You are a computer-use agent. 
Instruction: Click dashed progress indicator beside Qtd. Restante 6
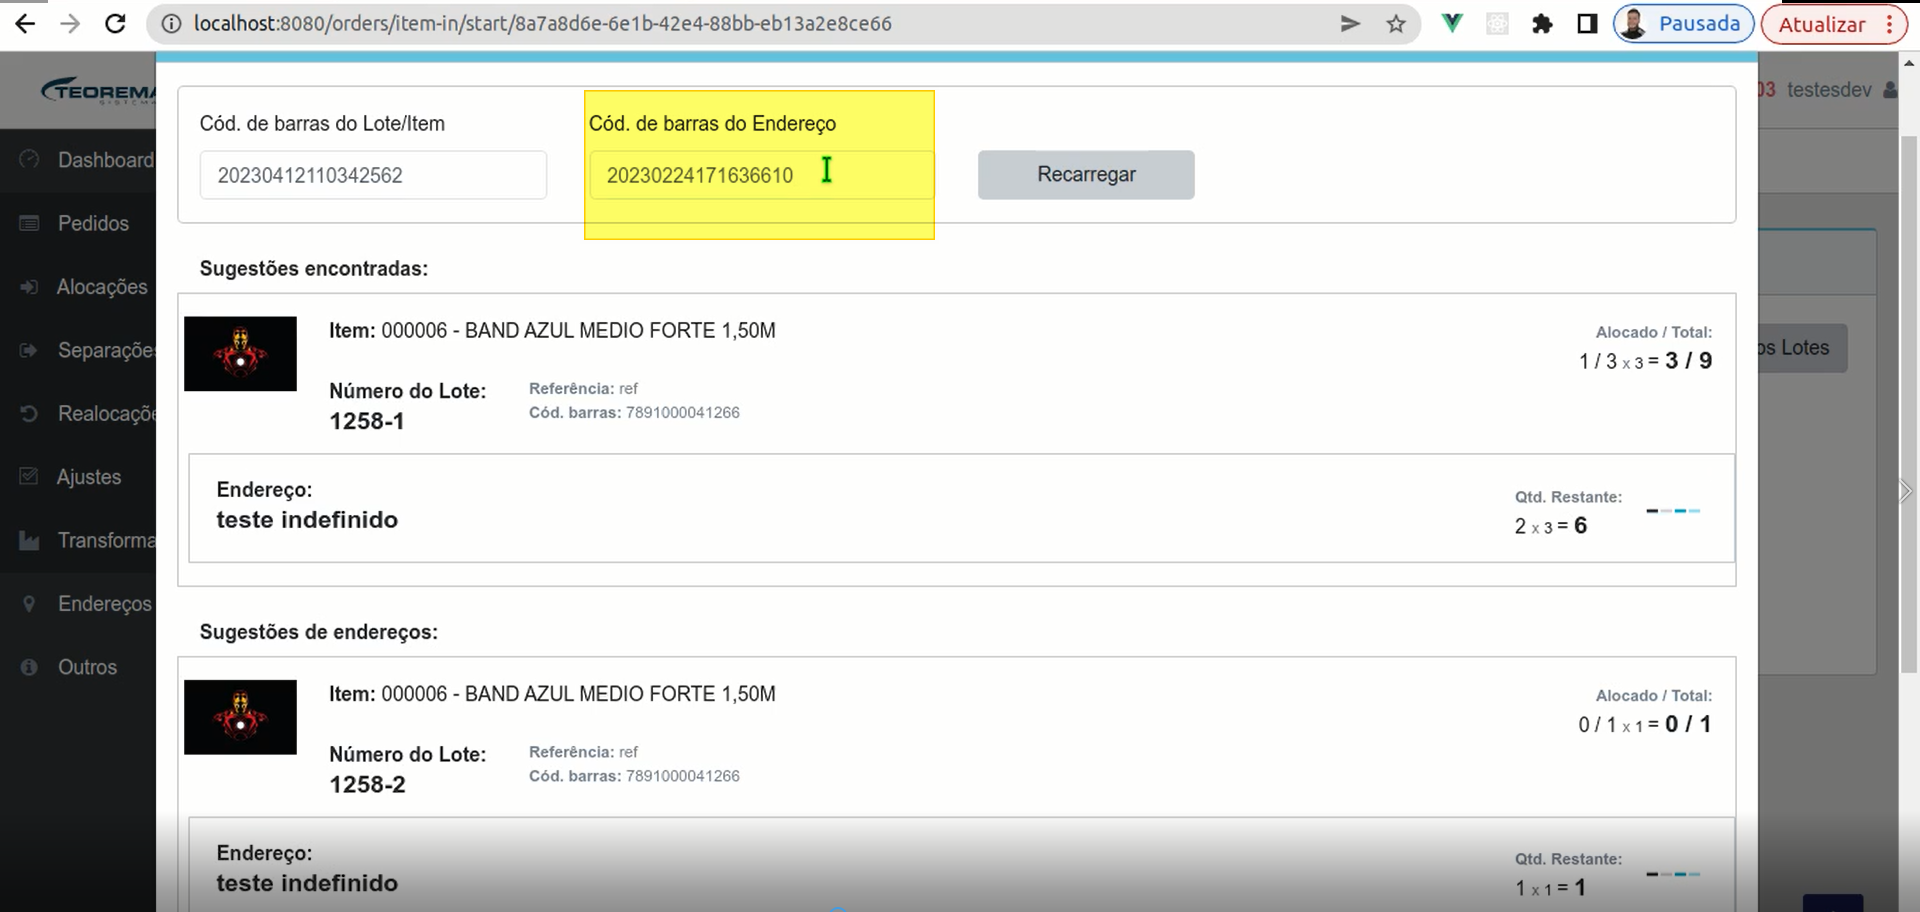pyautogui.click(x=1673, y=511)
